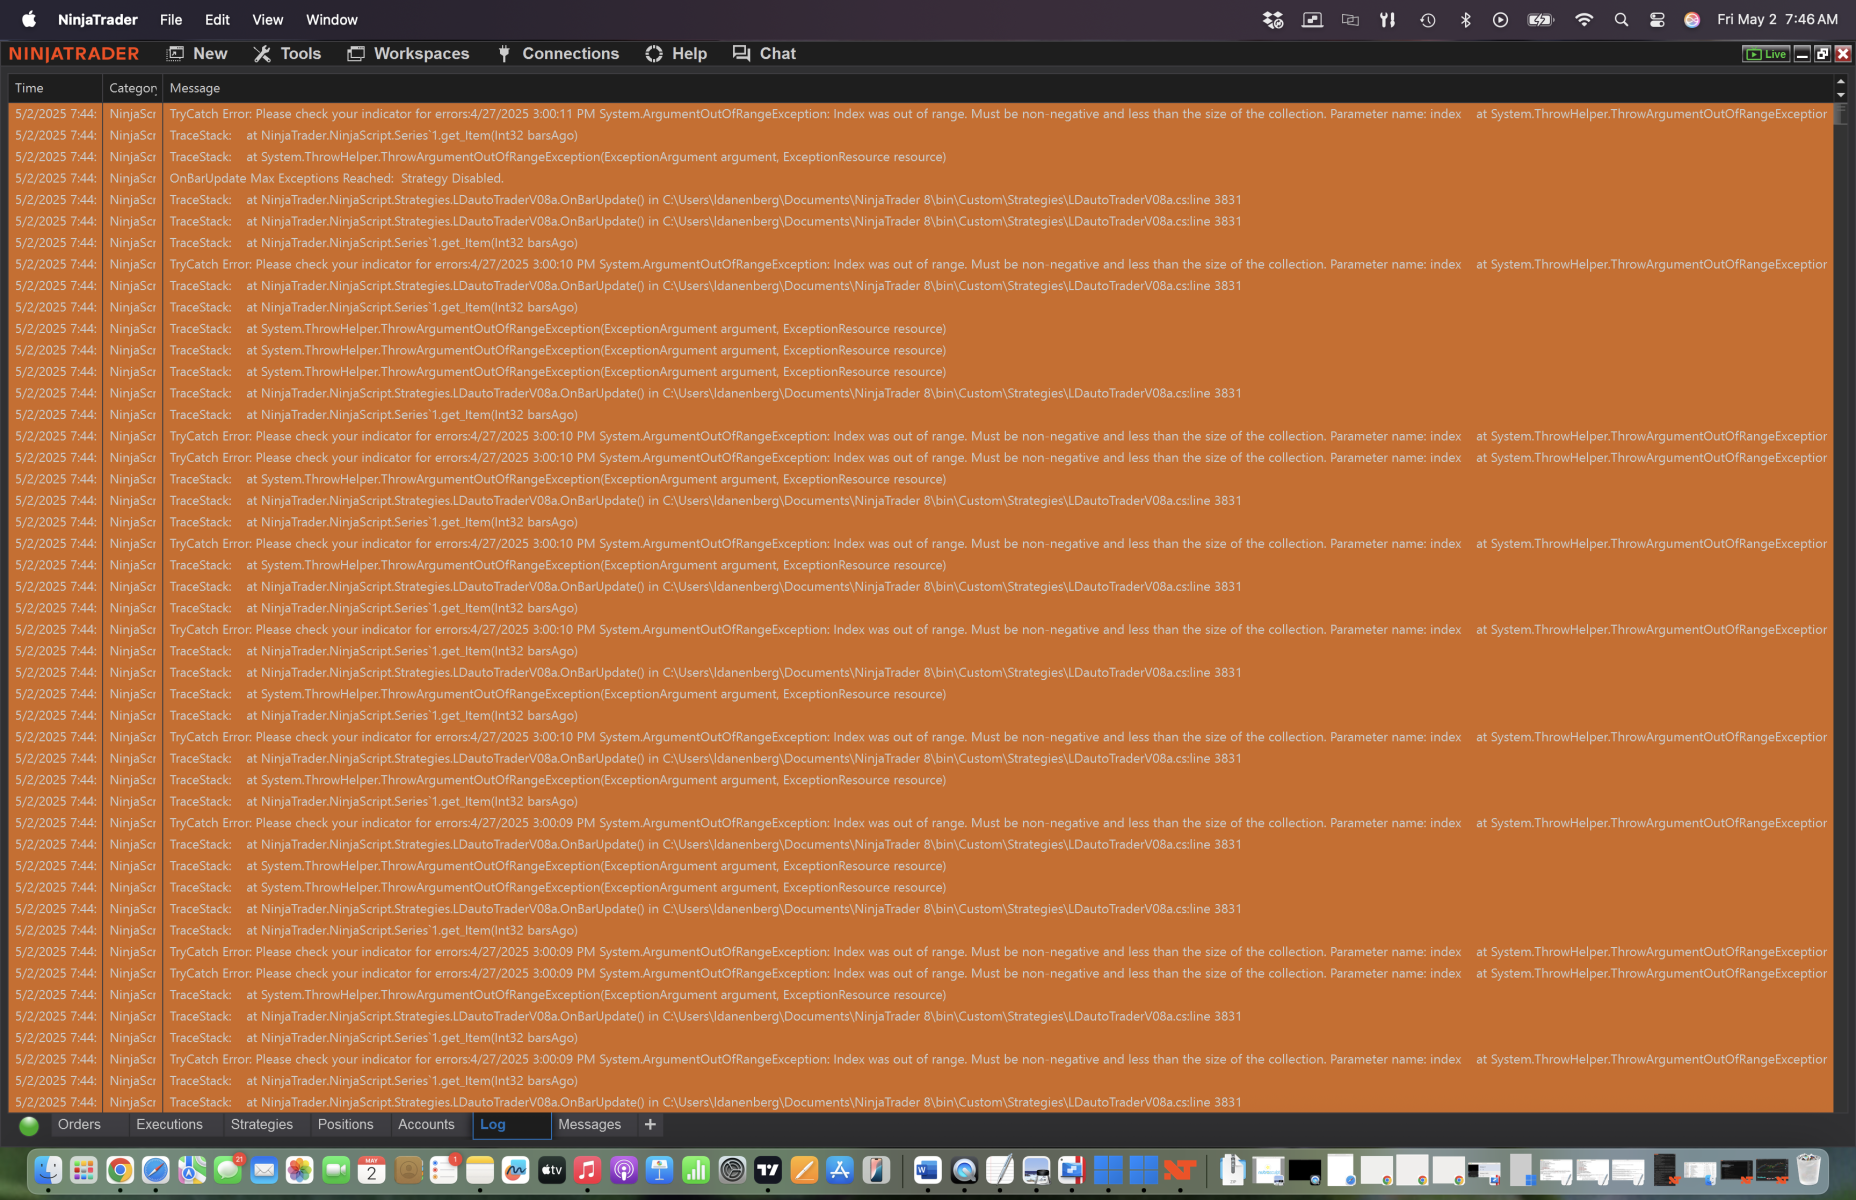Launch Siri from the menu bar
1856x1200 pixels.
[x=1692, y=19]
